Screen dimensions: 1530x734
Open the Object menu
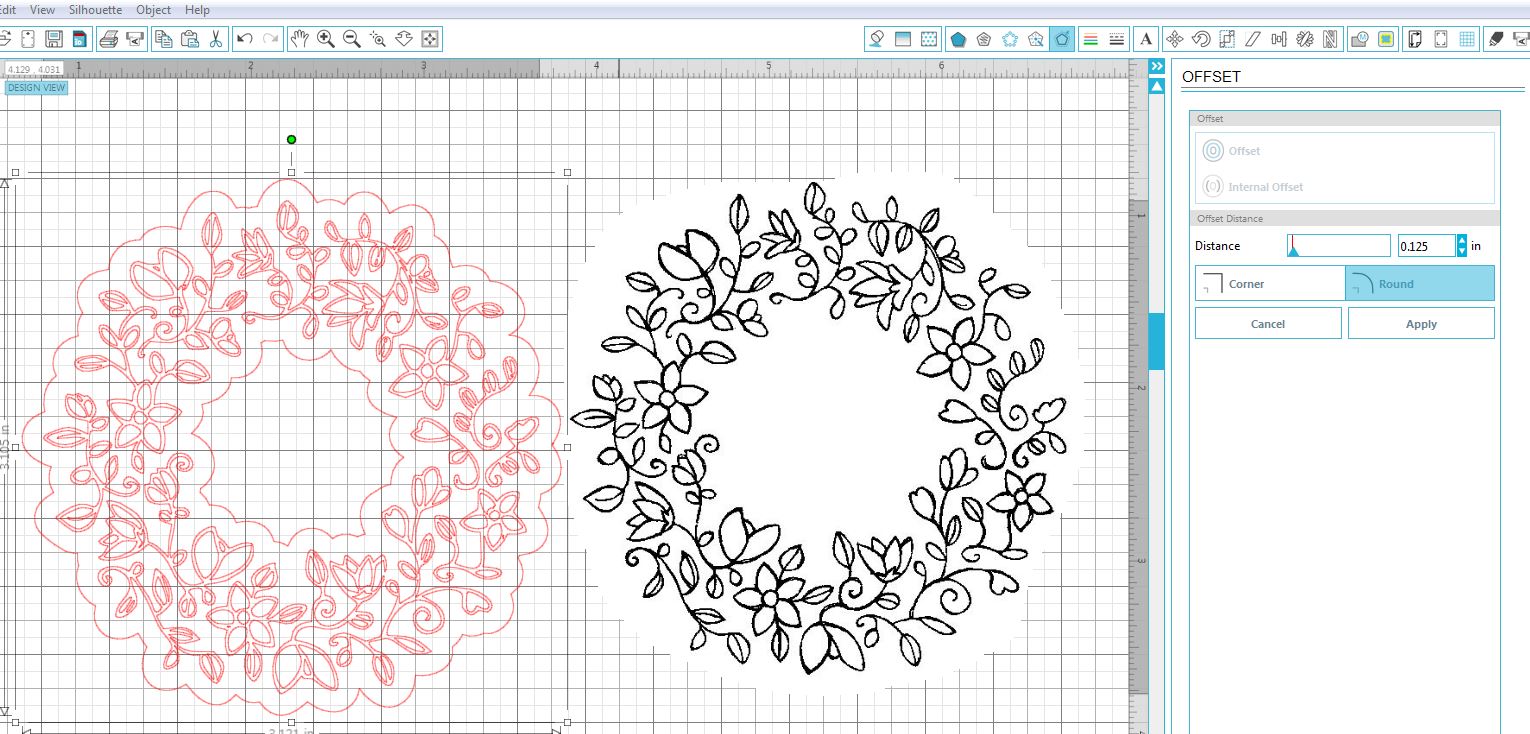point(153,10)
